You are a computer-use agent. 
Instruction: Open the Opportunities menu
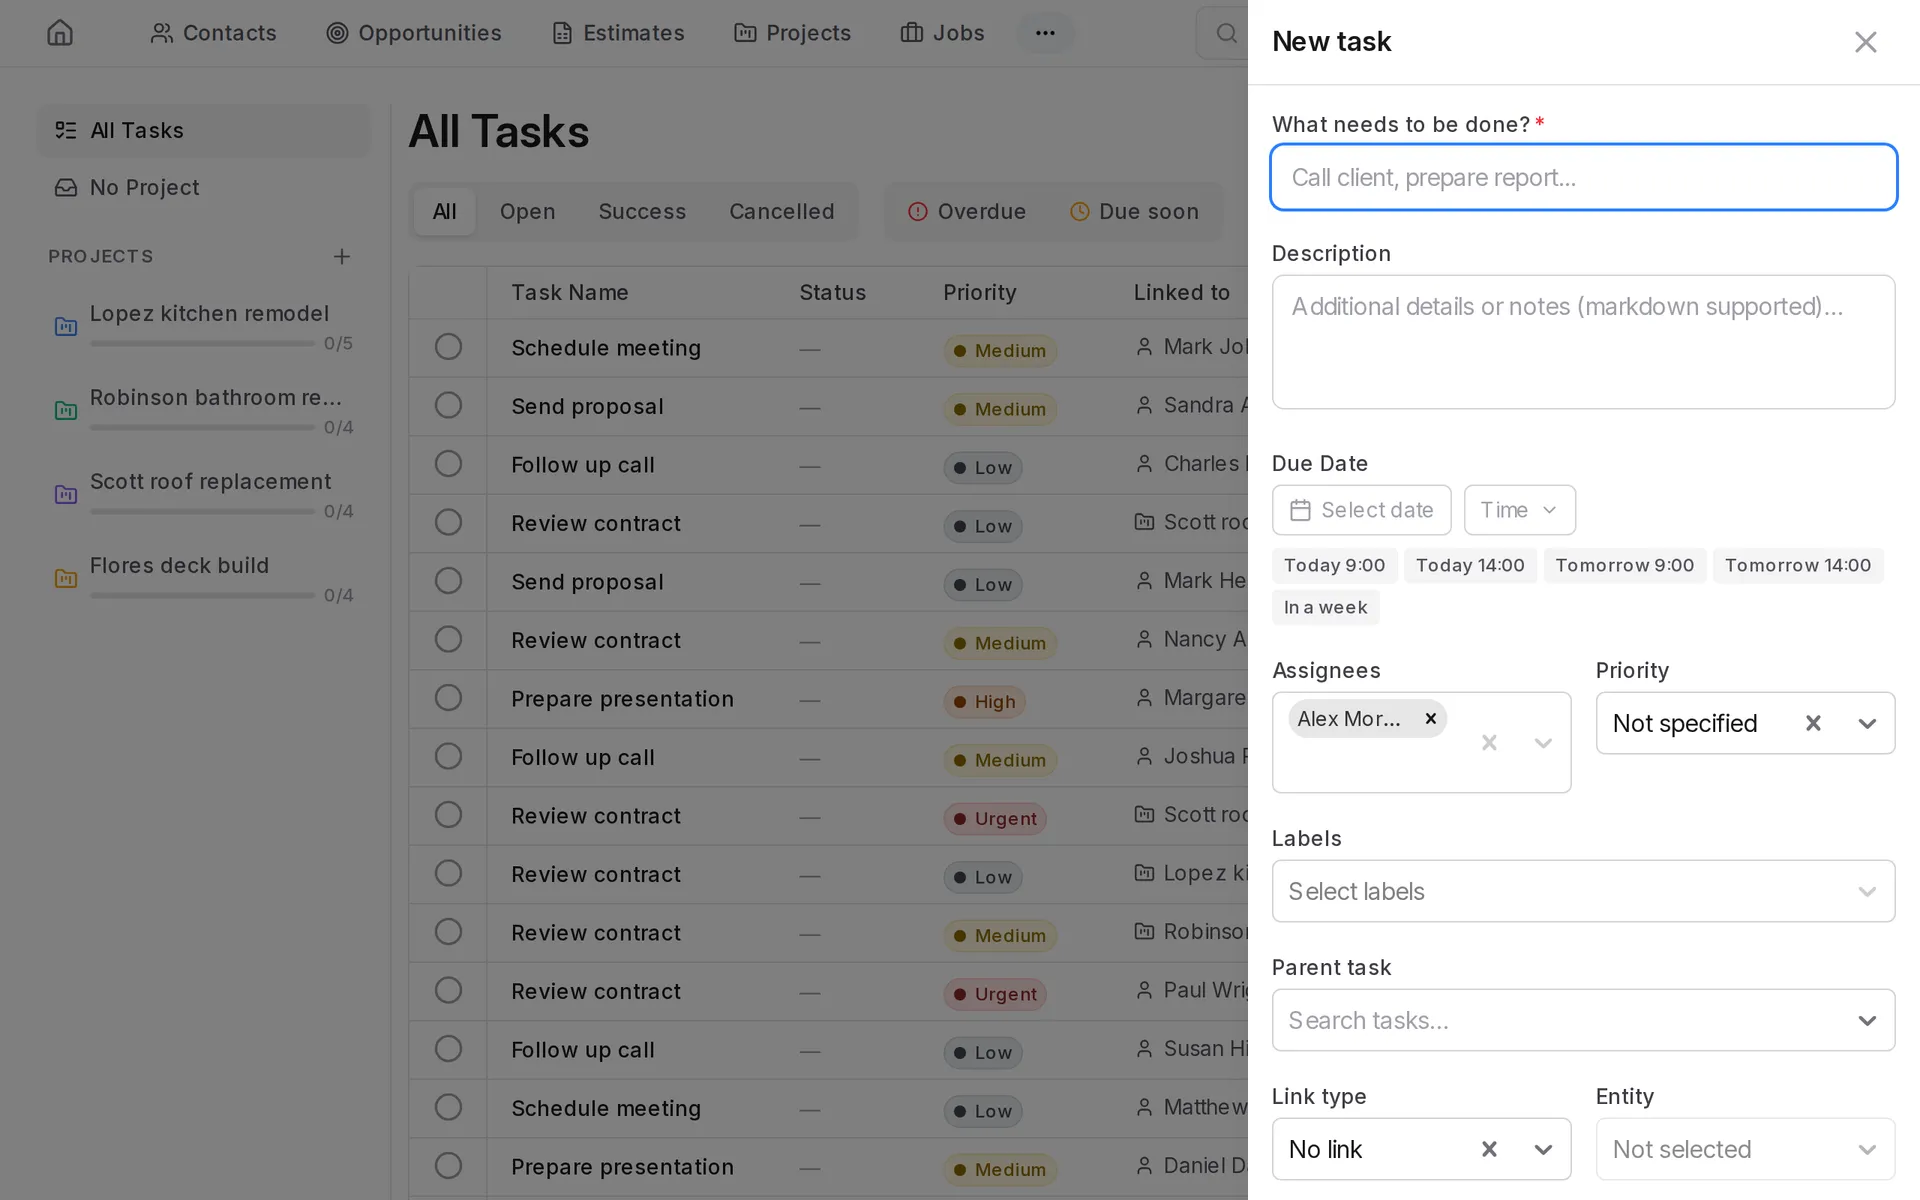[x=414, y=33]
